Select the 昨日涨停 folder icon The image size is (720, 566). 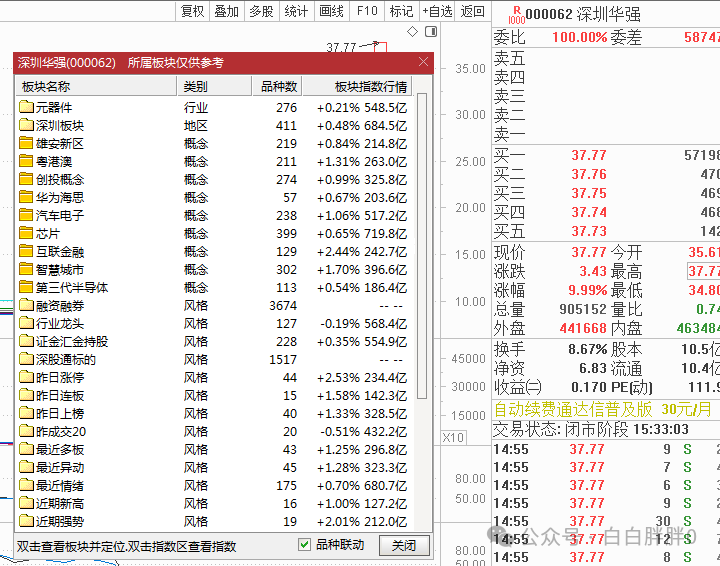27,377
